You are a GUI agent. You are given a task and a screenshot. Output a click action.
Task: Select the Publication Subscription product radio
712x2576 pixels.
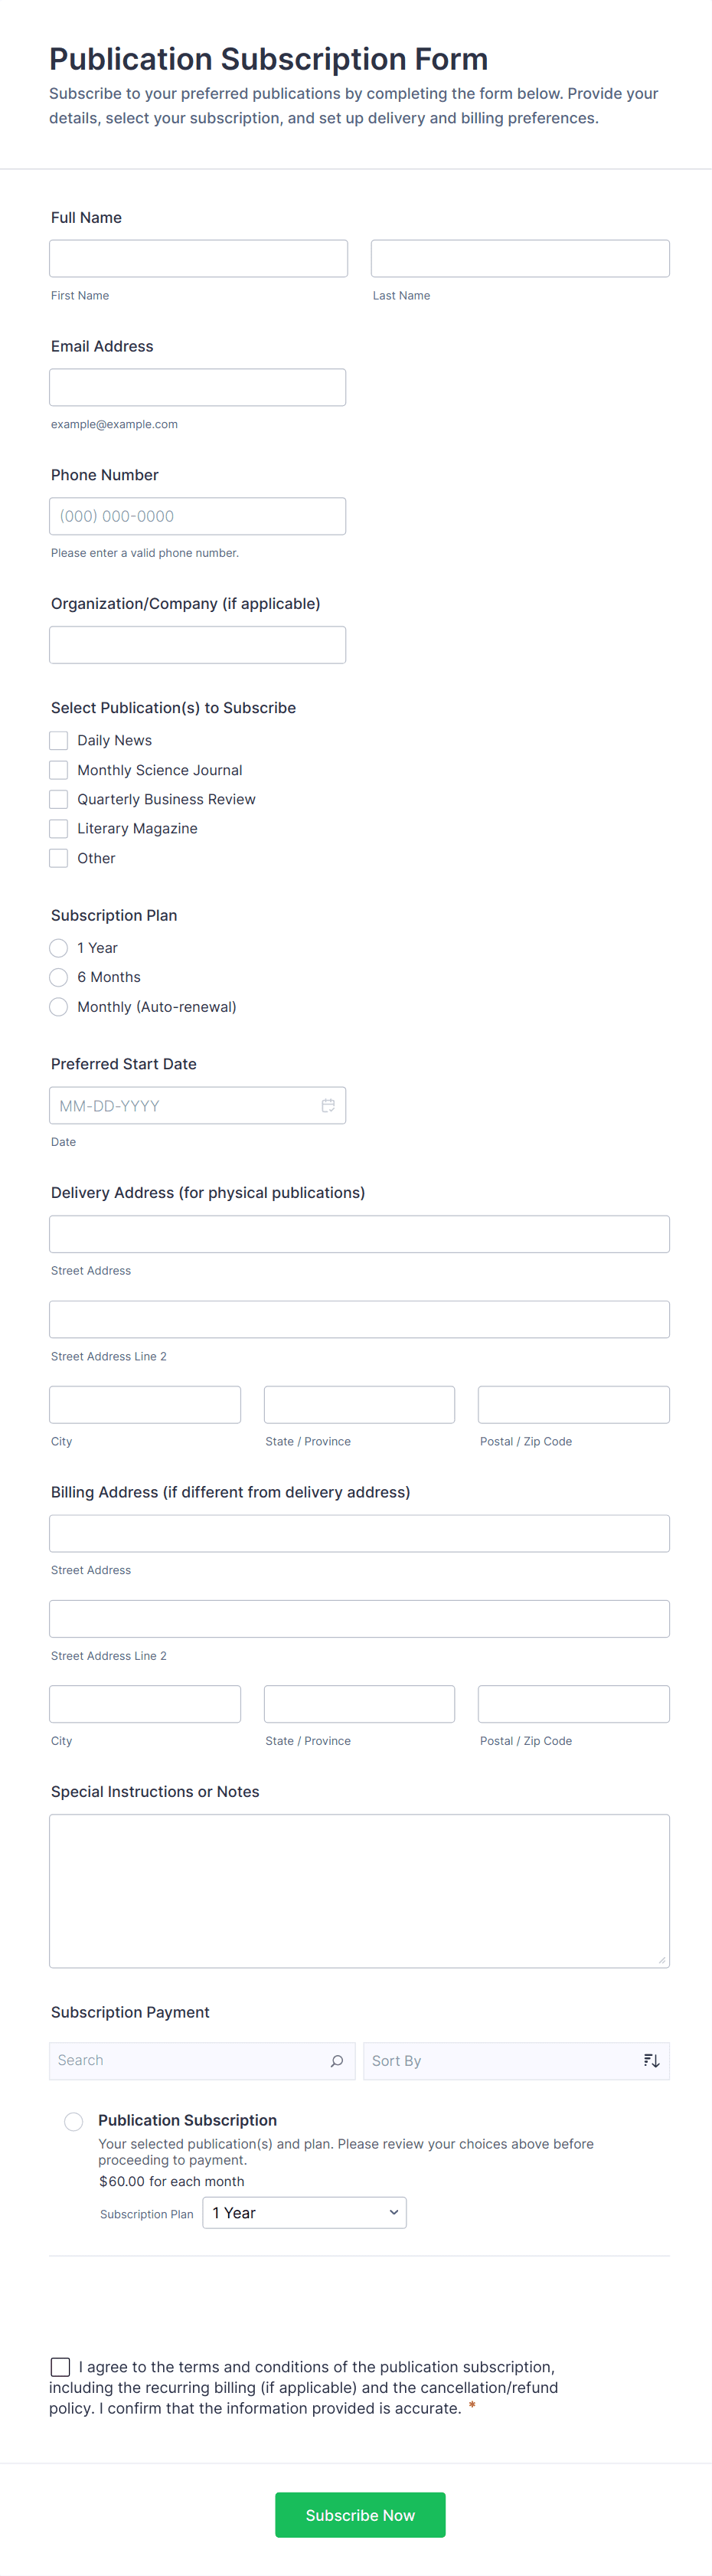[74, 2121]
